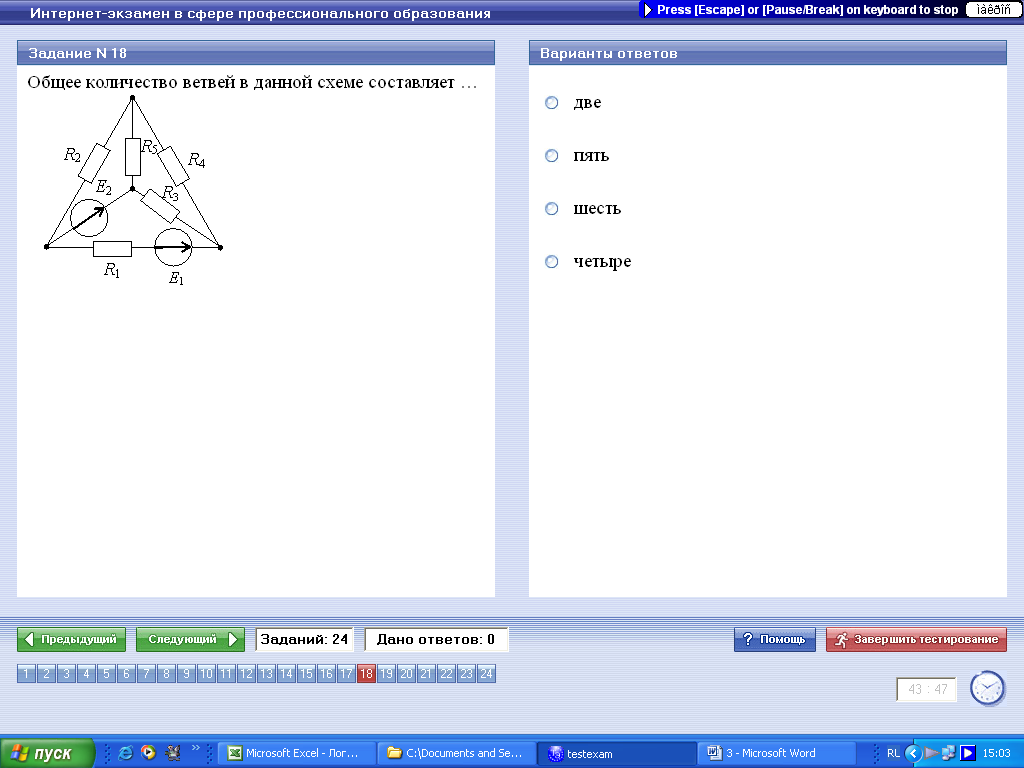The width and height of the screenshot is (1024, 768).
Task: Jump to question number 9
Action: (186, 673)
